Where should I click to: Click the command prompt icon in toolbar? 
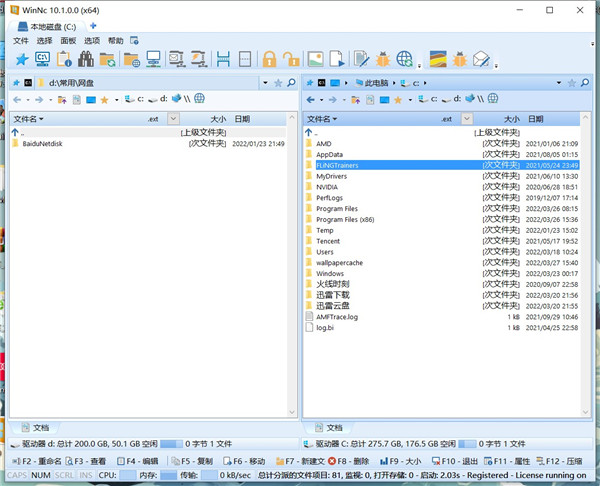[43, 59]
